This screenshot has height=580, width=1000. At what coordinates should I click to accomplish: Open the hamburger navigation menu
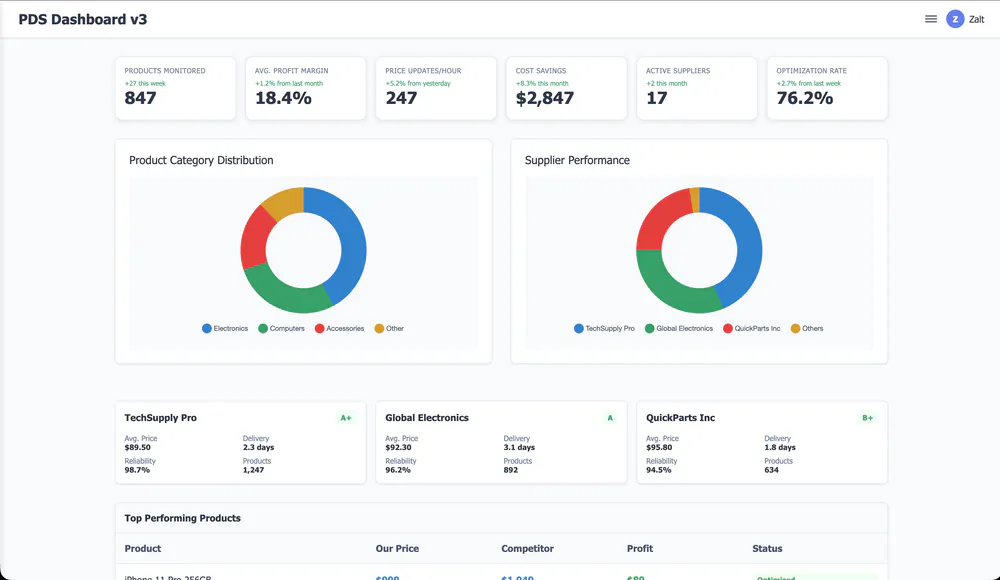(933, 18)
